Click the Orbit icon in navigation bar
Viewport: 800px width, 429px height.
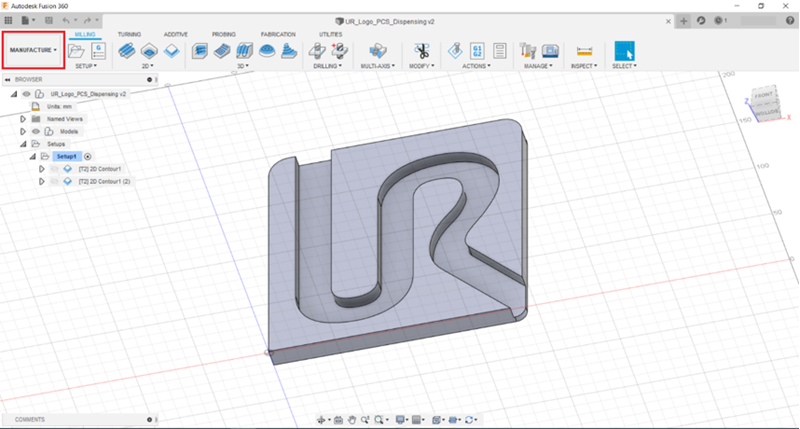click(321, 420)
